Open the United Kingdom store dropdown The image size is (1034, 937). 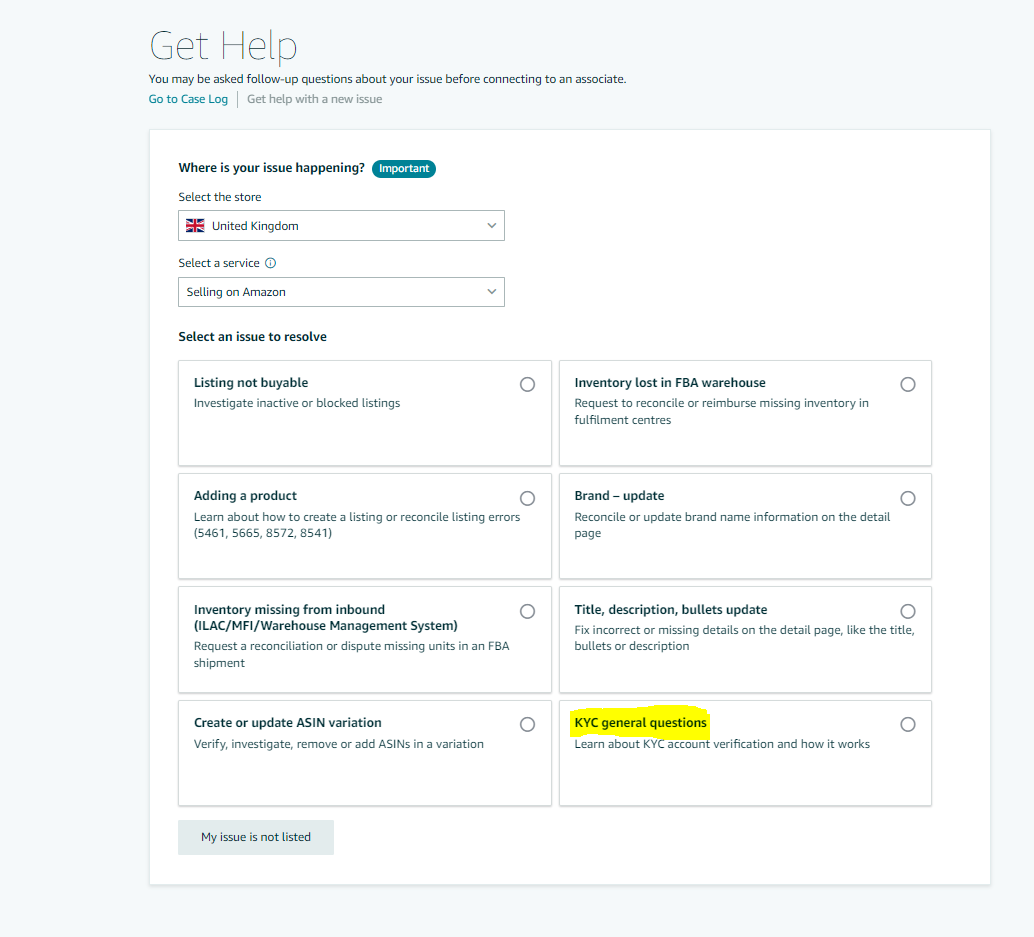click(342, 226)
